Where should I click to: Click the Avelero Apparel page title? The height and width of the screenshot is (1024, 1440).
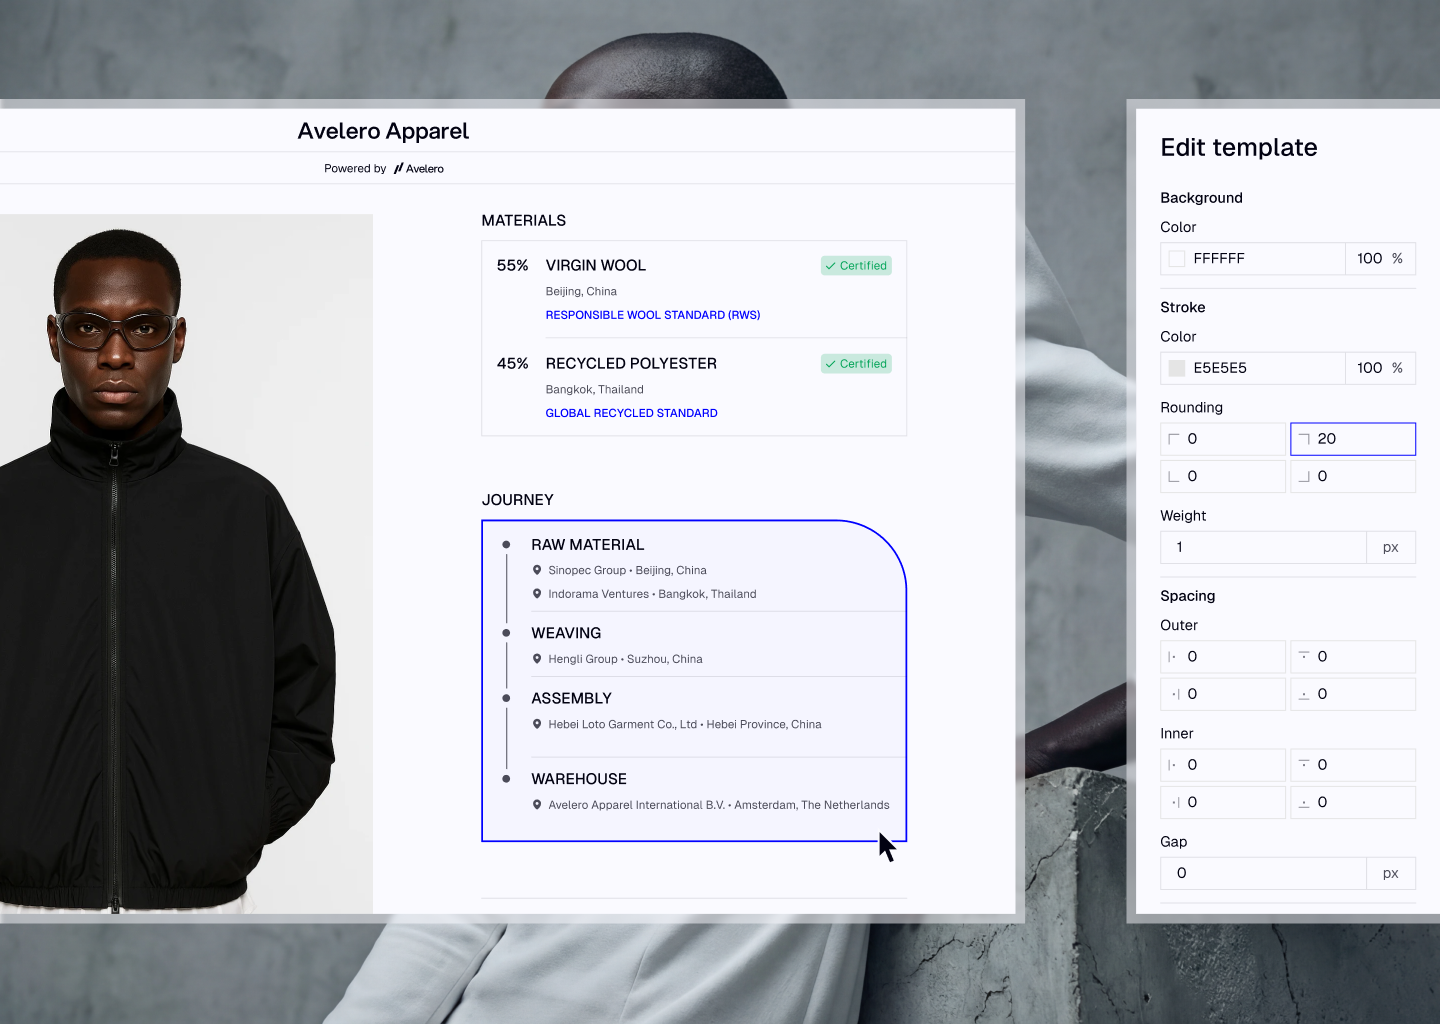click(x=383, y=131)
